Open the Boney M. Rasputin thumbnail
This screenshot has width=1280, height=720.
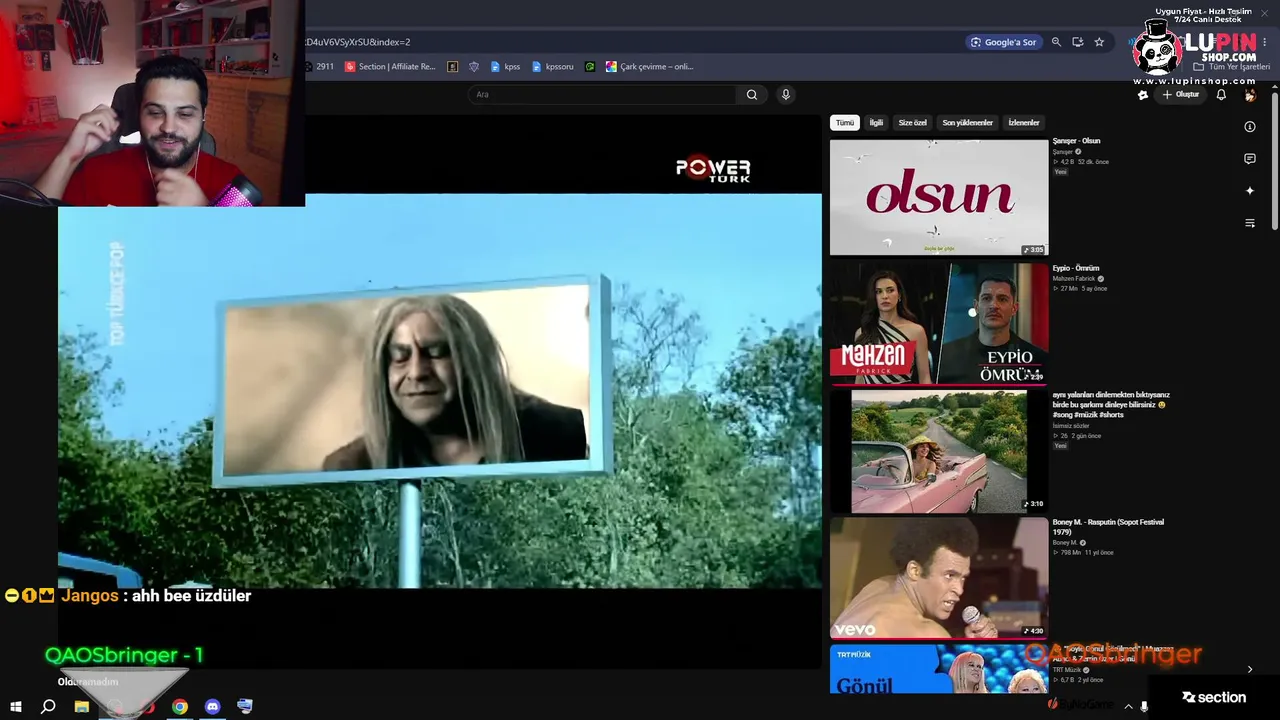click(x=939, y=577)
